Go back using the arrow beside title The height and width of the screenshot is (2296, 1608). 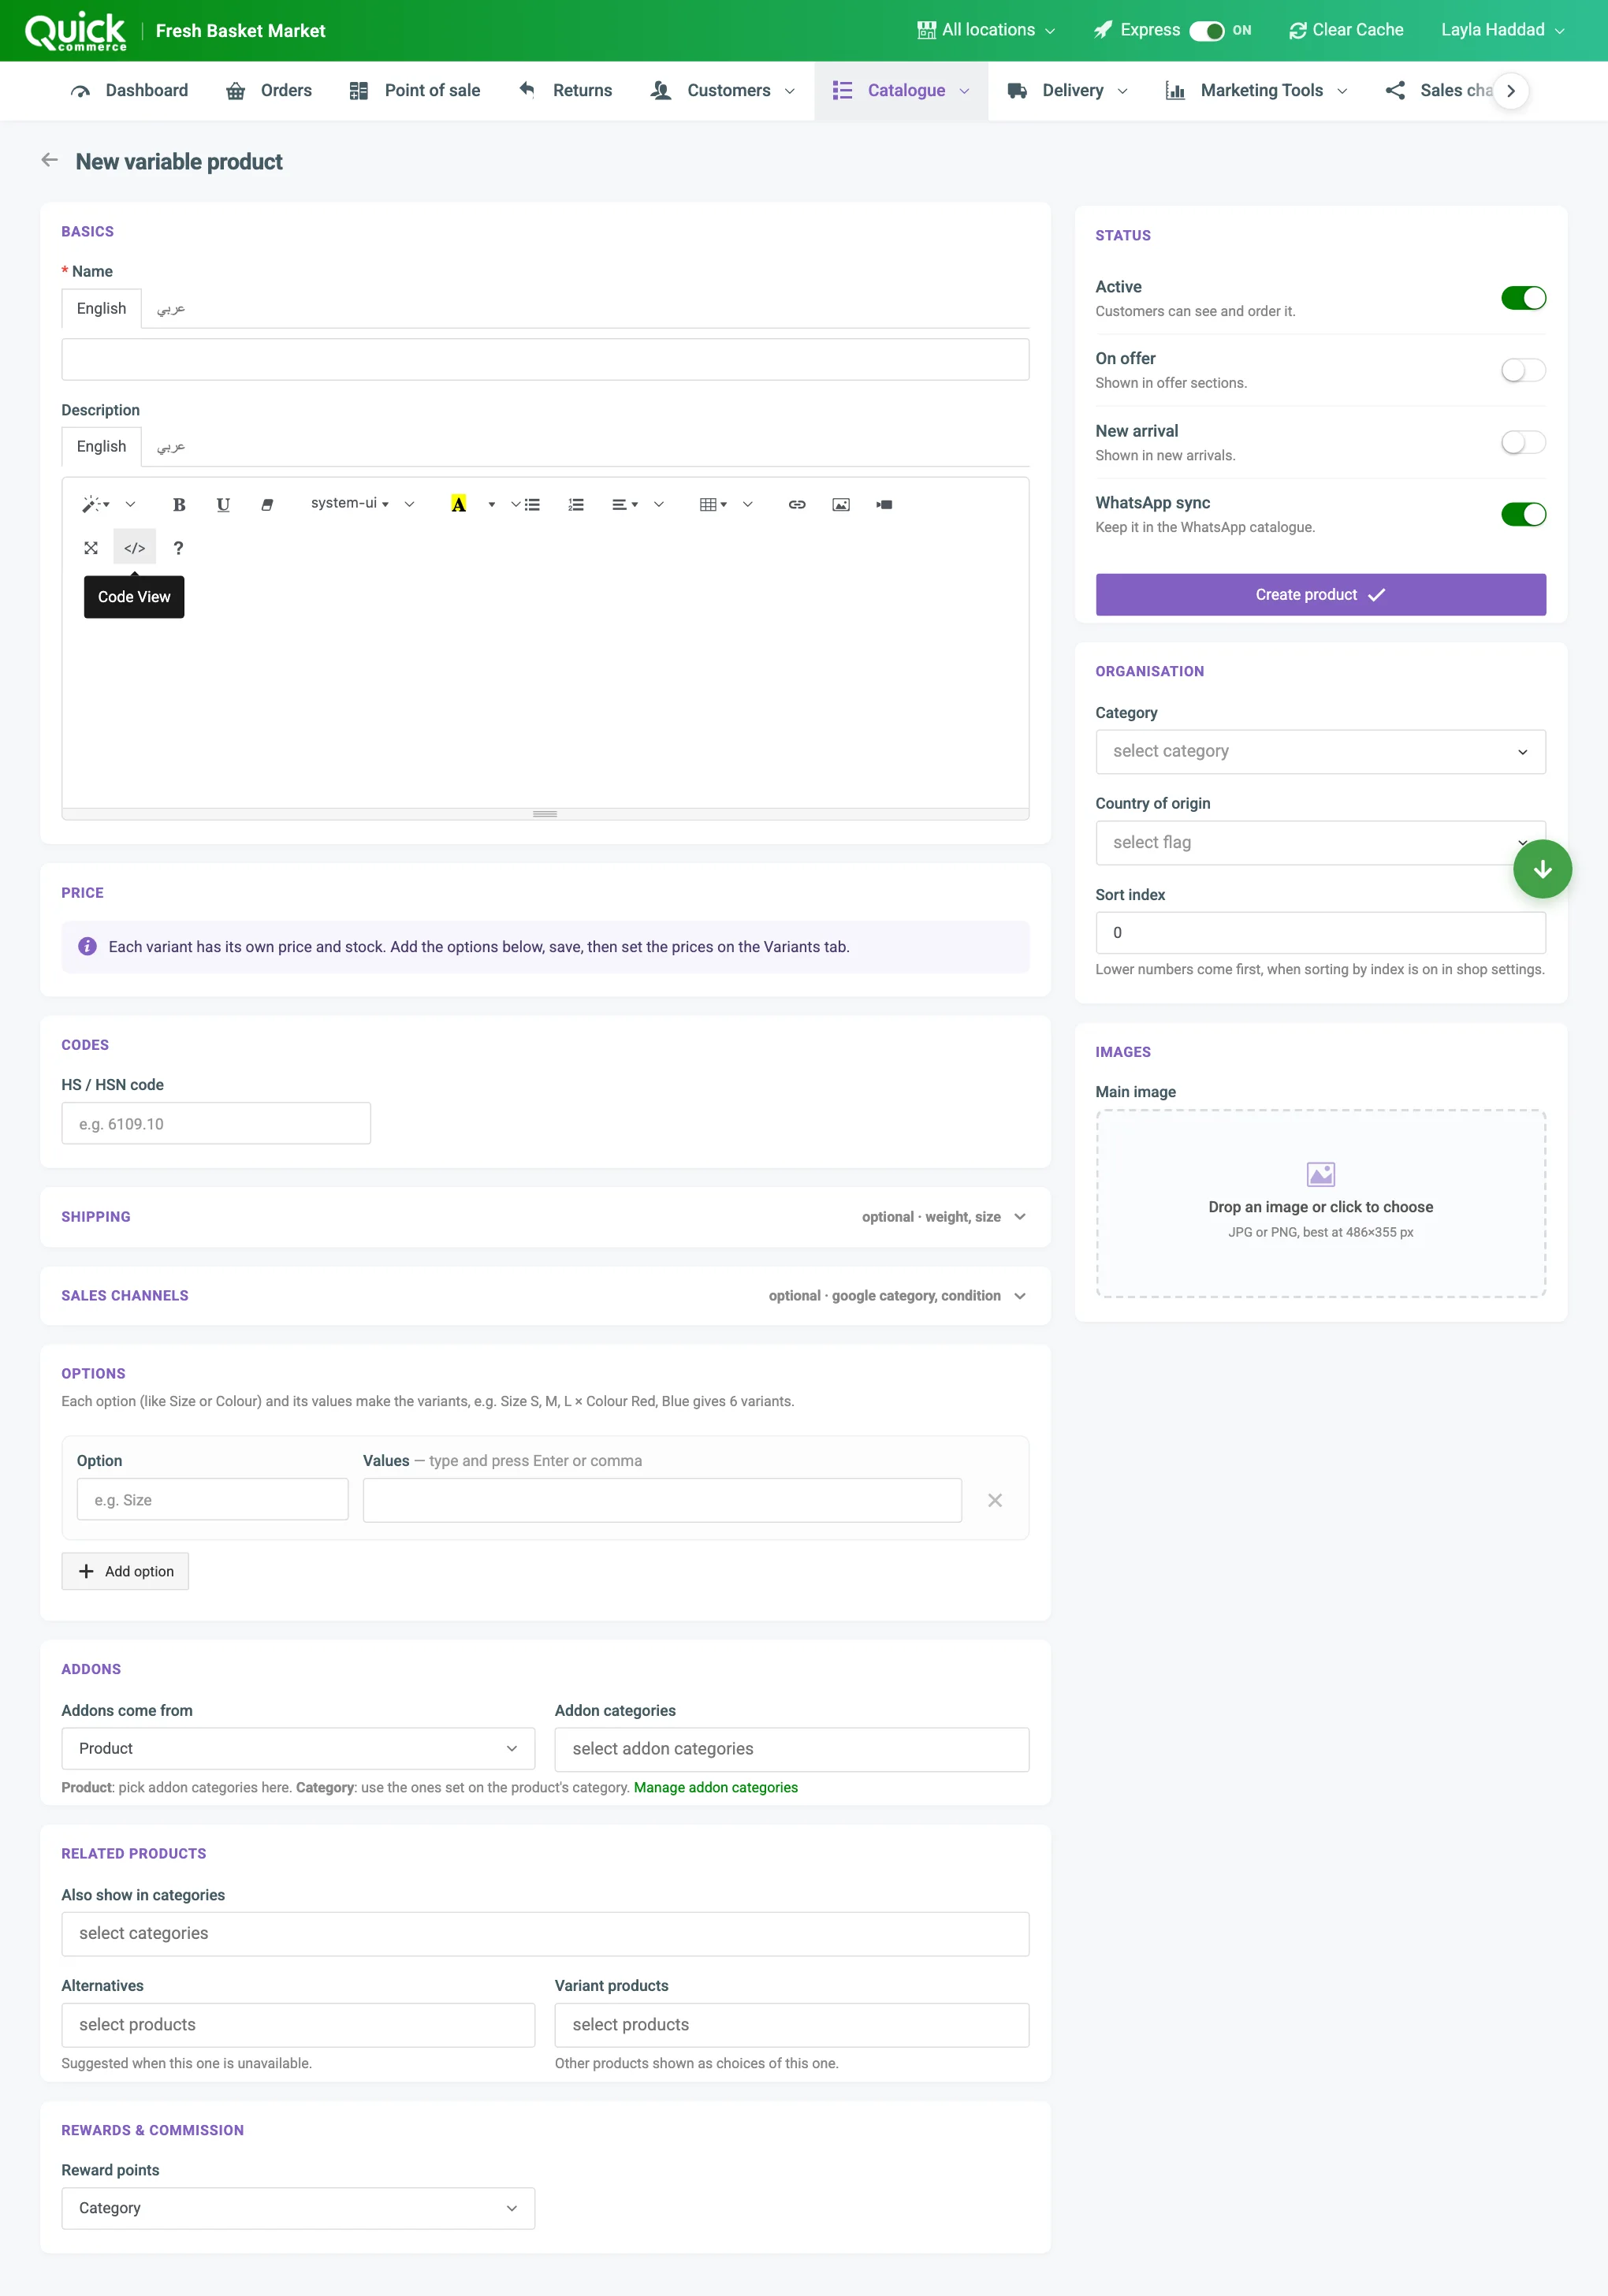(49, 160)
